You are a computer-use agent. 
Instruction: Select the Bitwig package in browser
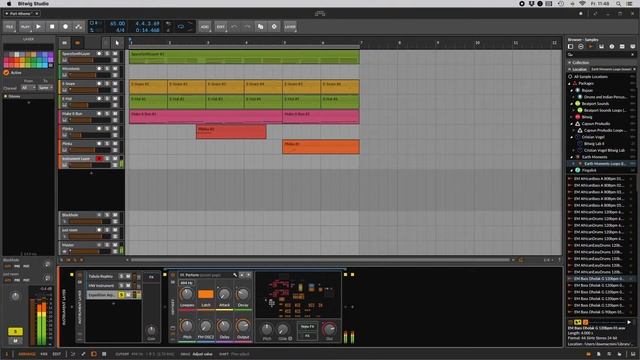[x=587, y=117]
